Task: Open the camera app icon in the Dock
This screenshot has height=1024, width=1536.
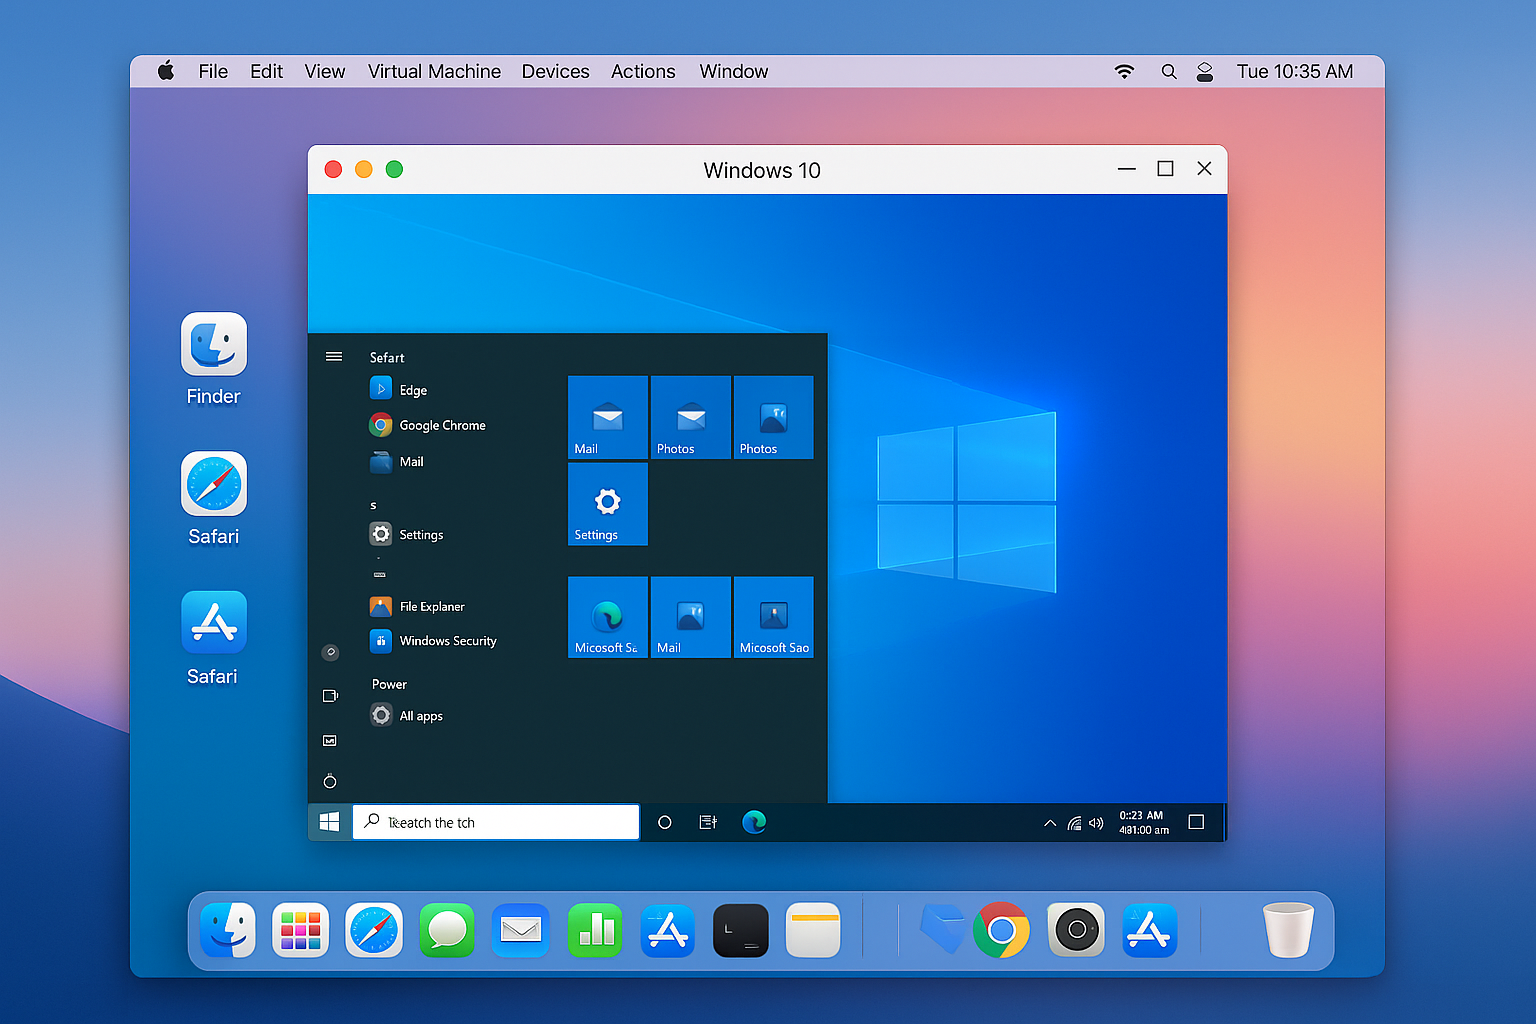Action: click(1076, 930)
